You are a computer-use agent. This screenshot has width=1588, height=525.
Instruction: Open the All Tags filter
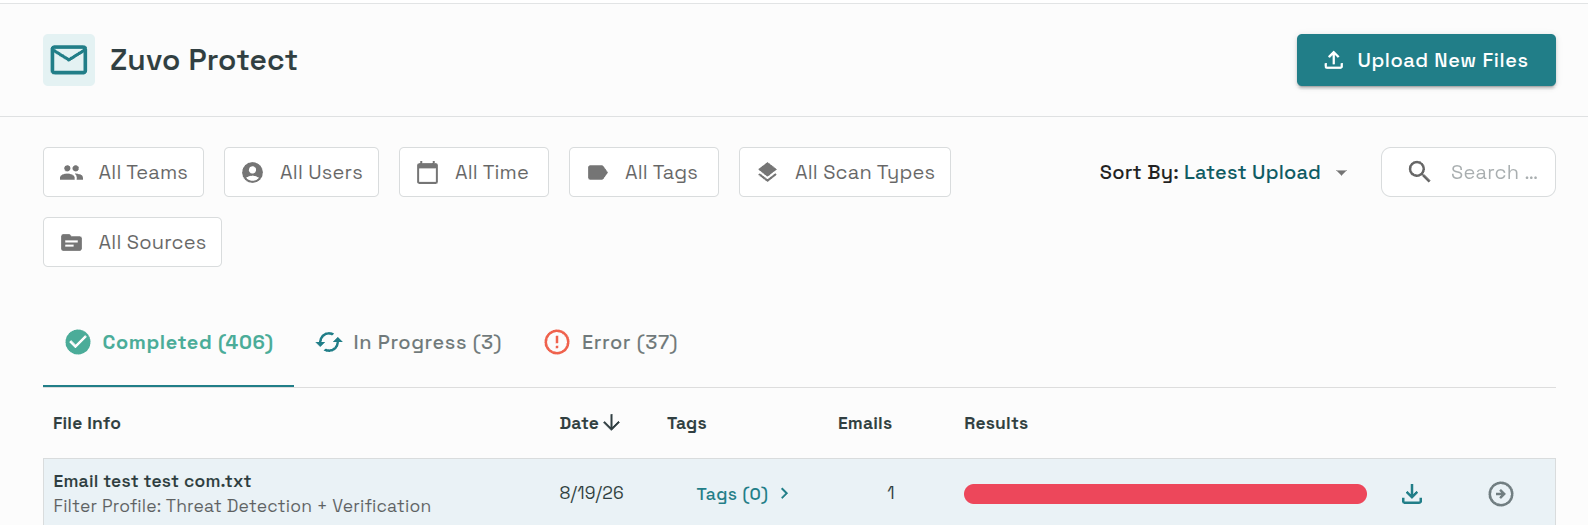pos(644,172)
